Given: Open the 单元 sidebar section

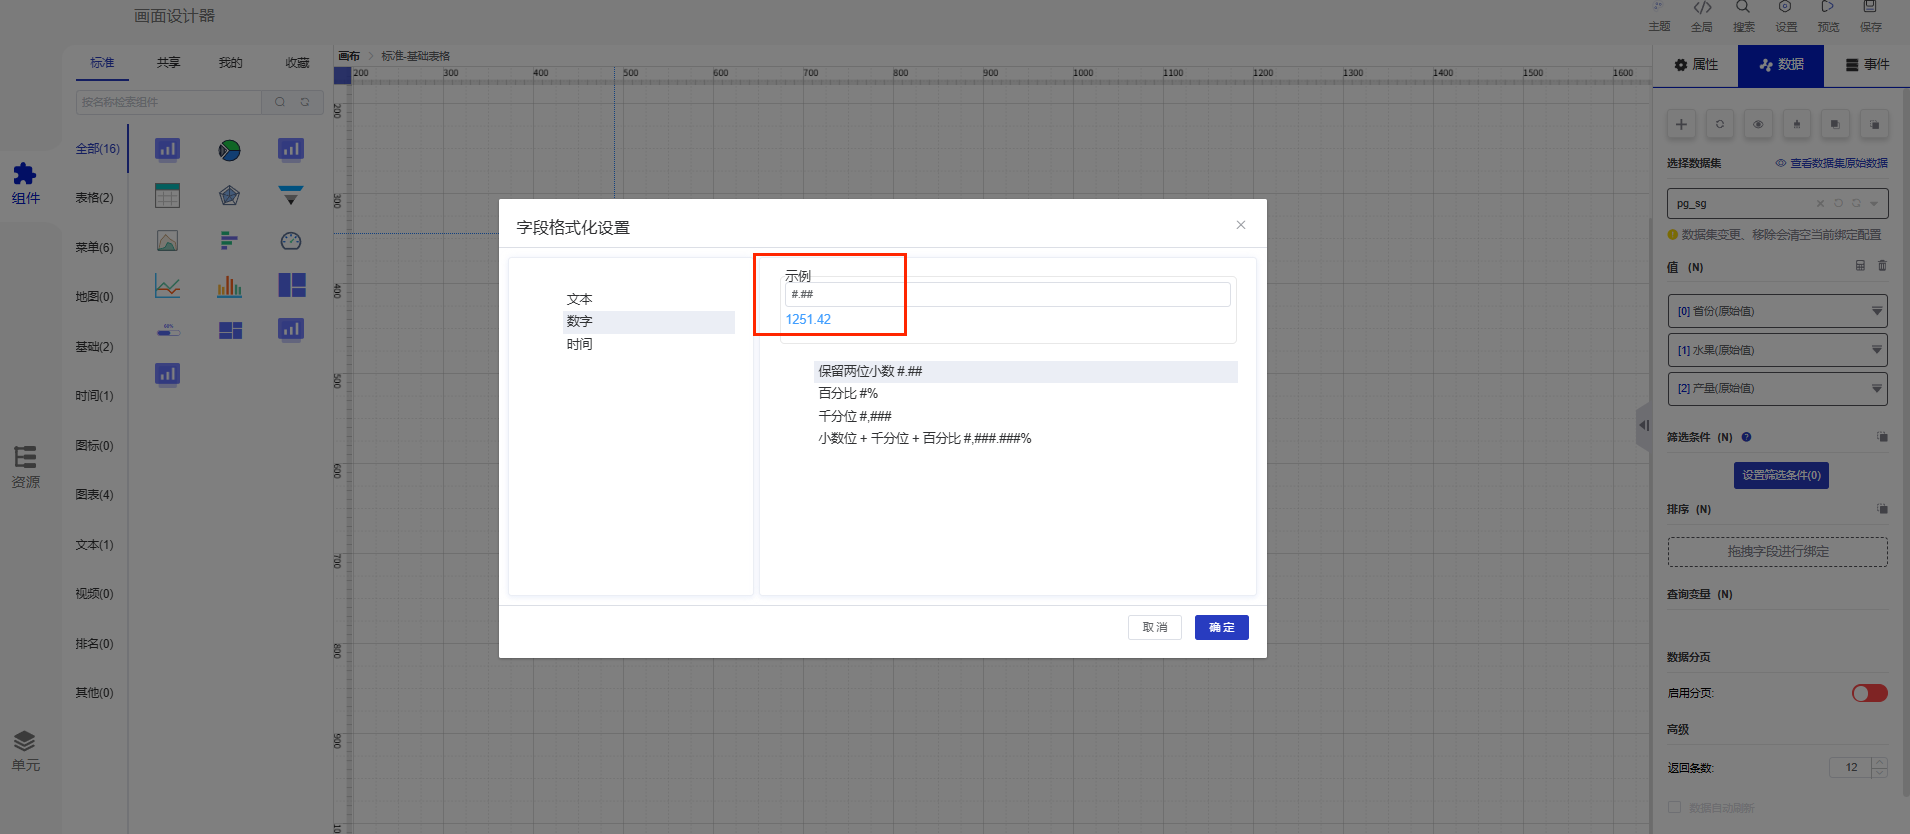Looking at the screenshot, I should (x=25, y=750).
